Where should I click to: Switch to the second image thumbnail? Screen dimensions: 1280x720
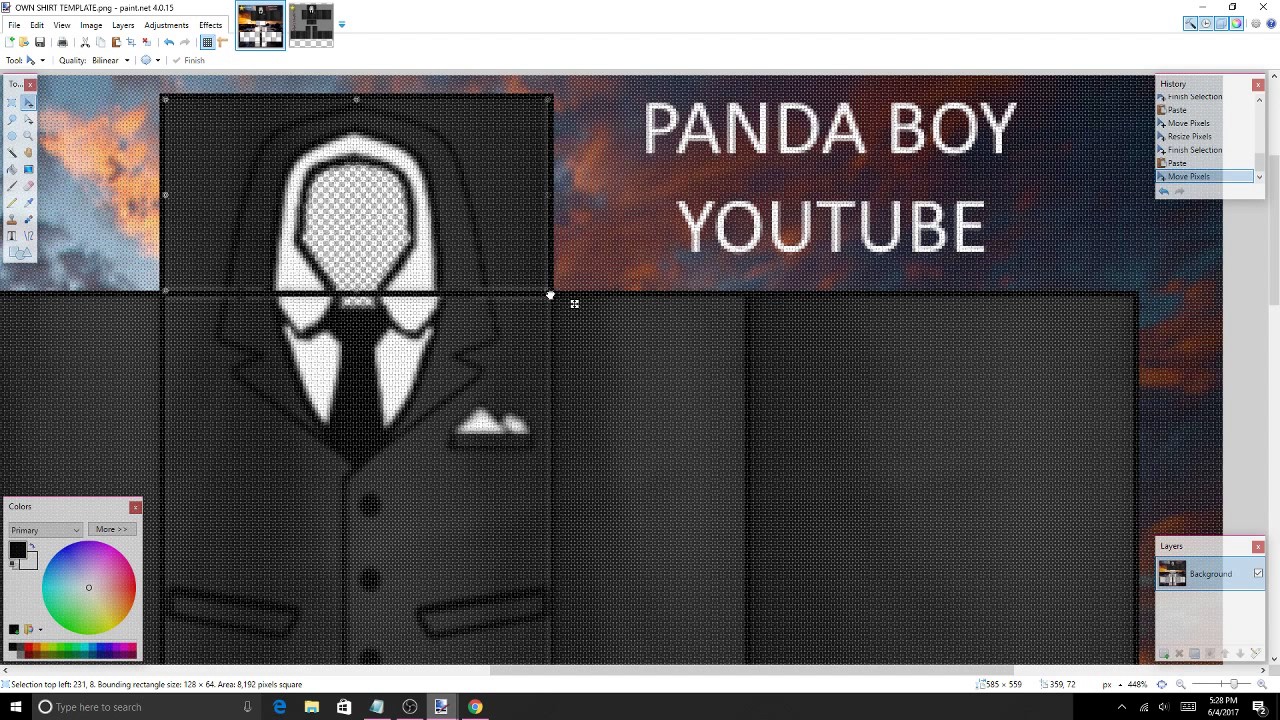(x=311, y=24)
